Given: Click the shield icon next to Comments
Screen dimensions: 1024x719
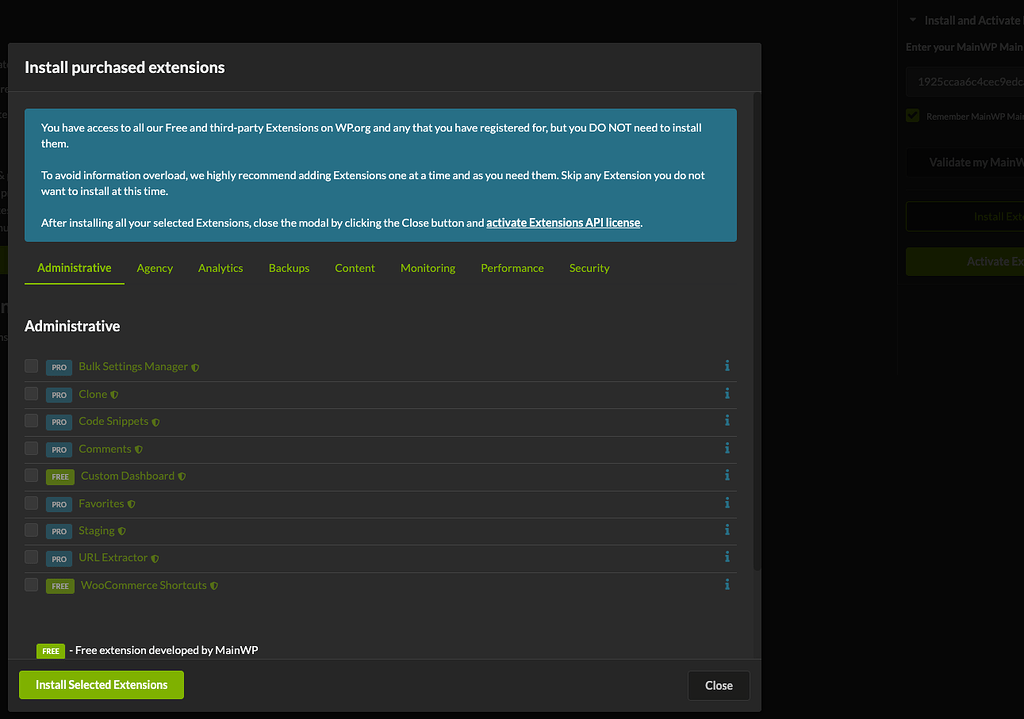Looking at the screenshot, I should (140, 448).
